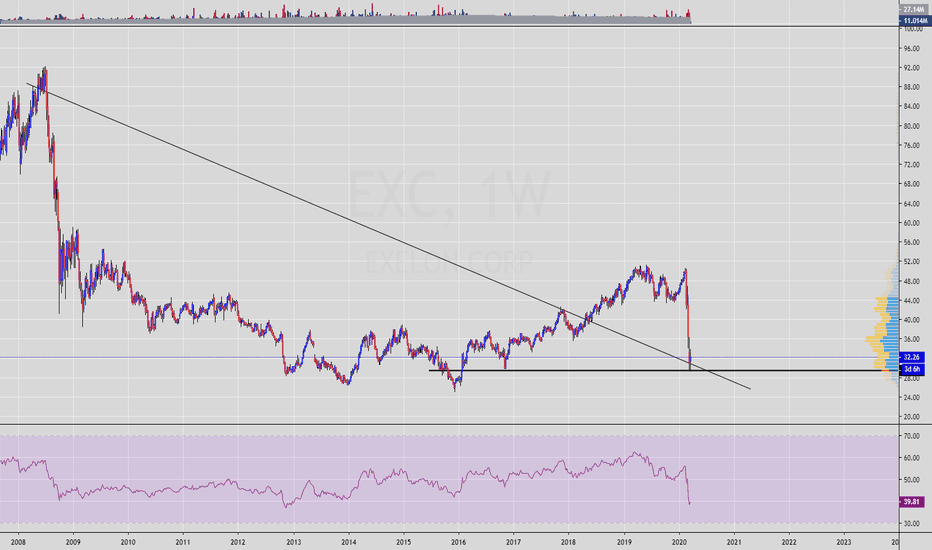Click the 2016 label on time axis
The image size is (932, 550).
click(x=458, y=542)
